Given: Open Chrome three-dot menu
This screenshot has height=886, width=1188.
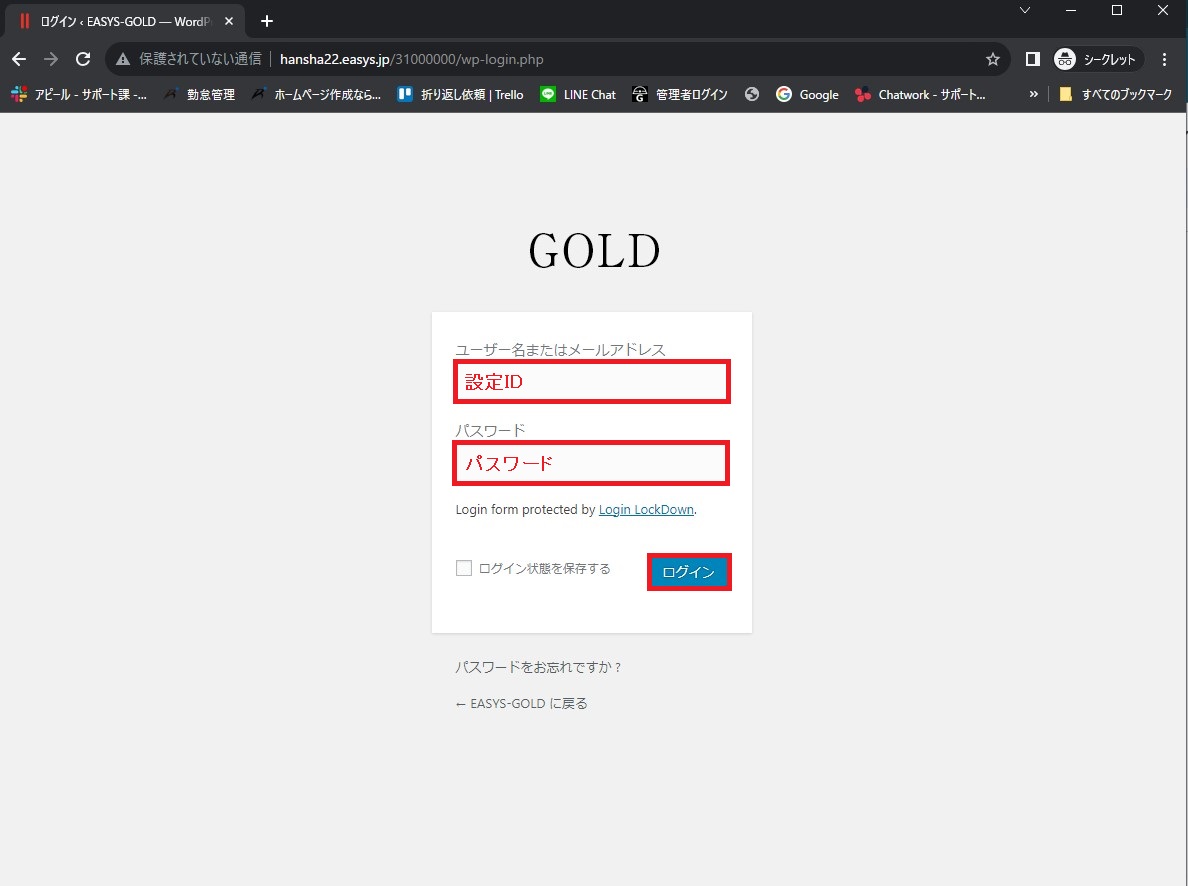Looking at the screenshot, I should pos(1164,59).
